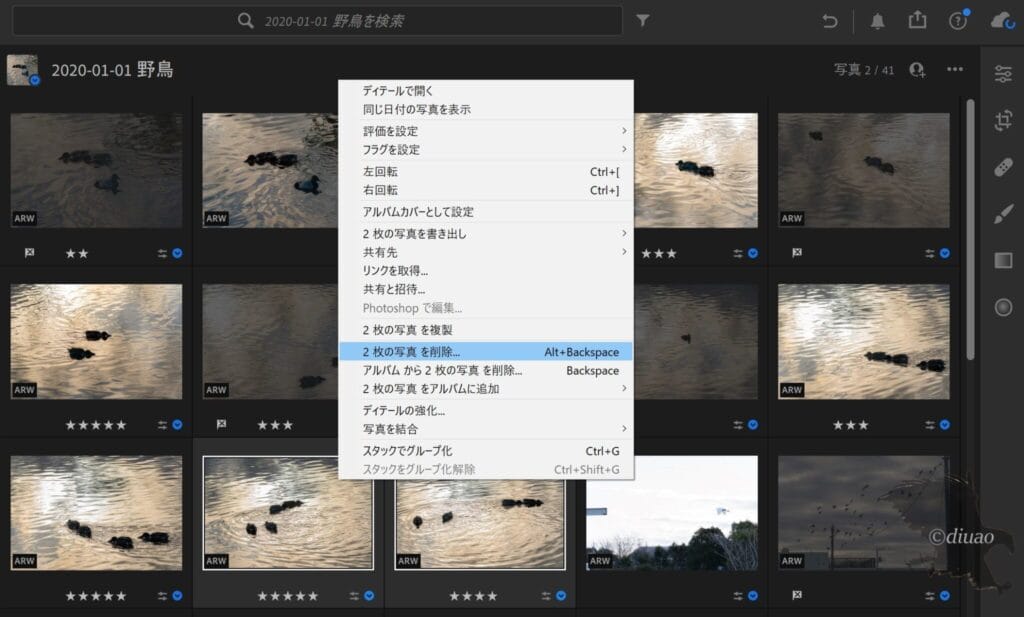Select bottom-left five-star ducks thumbnail
This screenshot has height=617, width=1024.
pyautogui.click(x=96, y=513)
